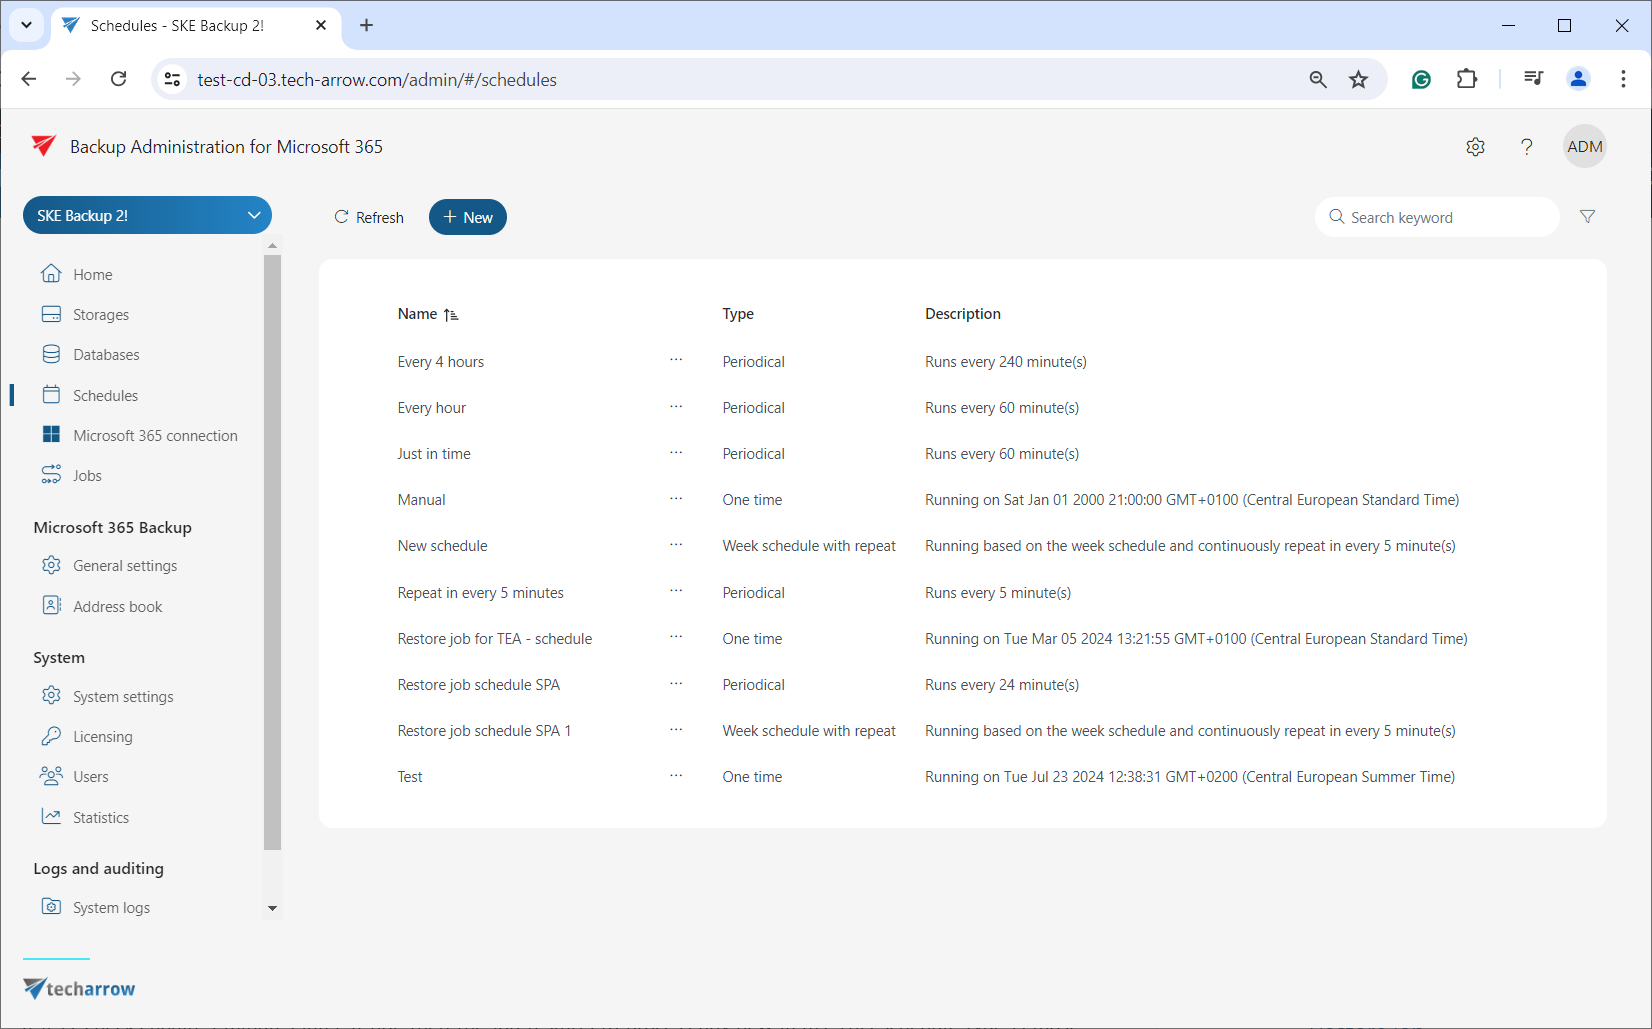
Task: Open Databases from the sidebar
Action: pyautogui.click(x=105, y=355)
